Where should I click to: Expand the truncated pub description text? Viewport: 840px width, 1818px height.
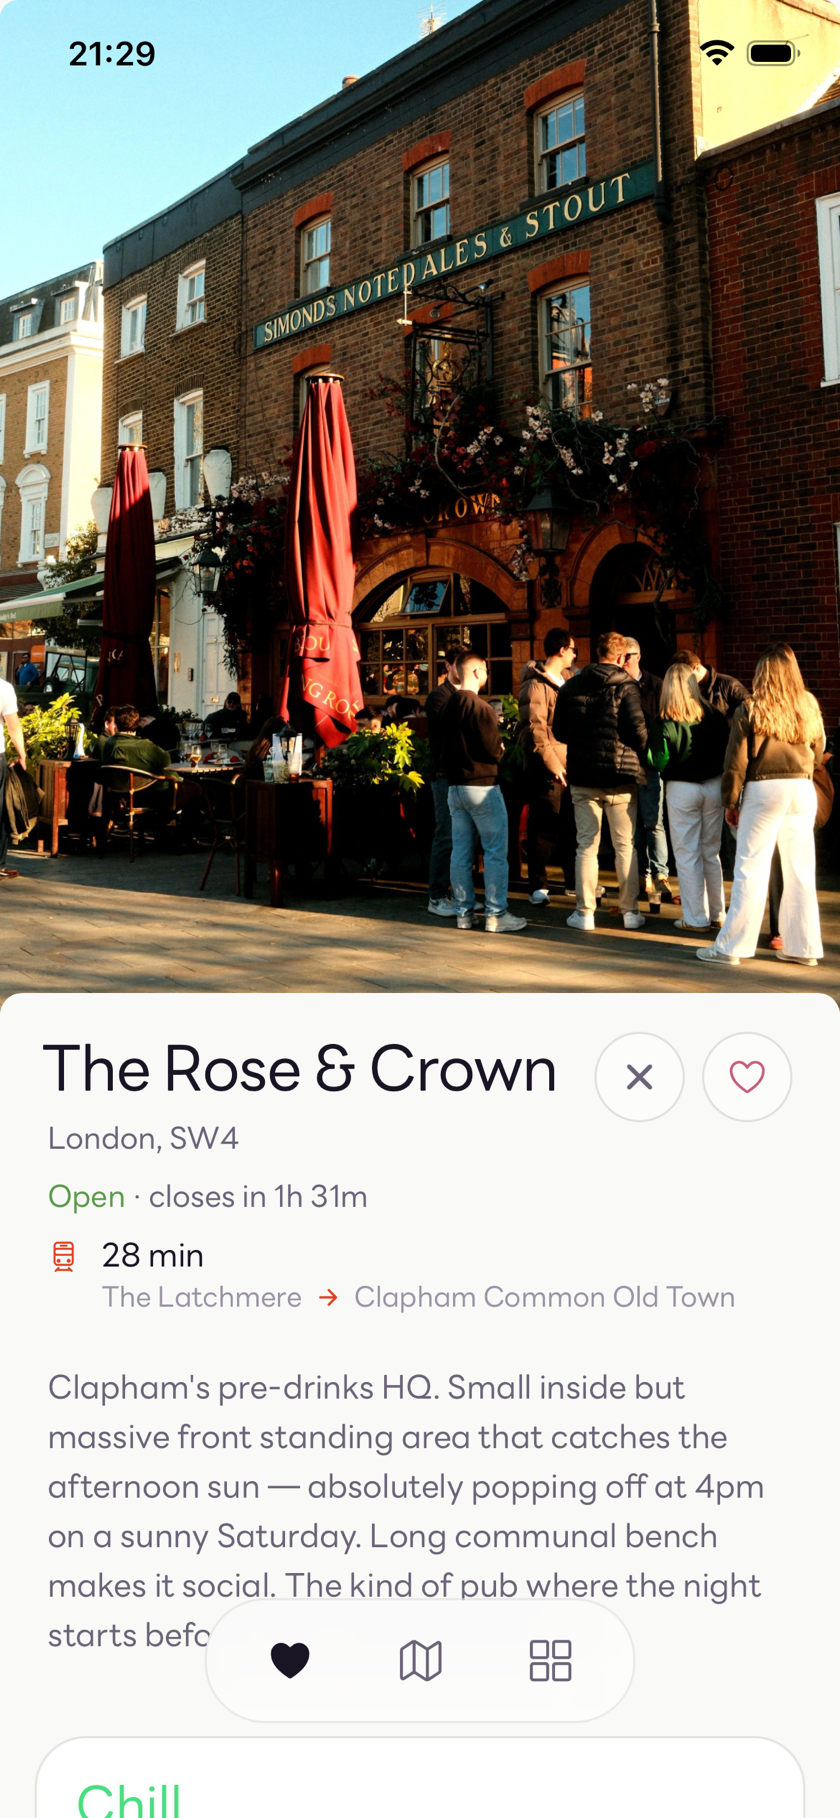click(x=406, y=1510)
